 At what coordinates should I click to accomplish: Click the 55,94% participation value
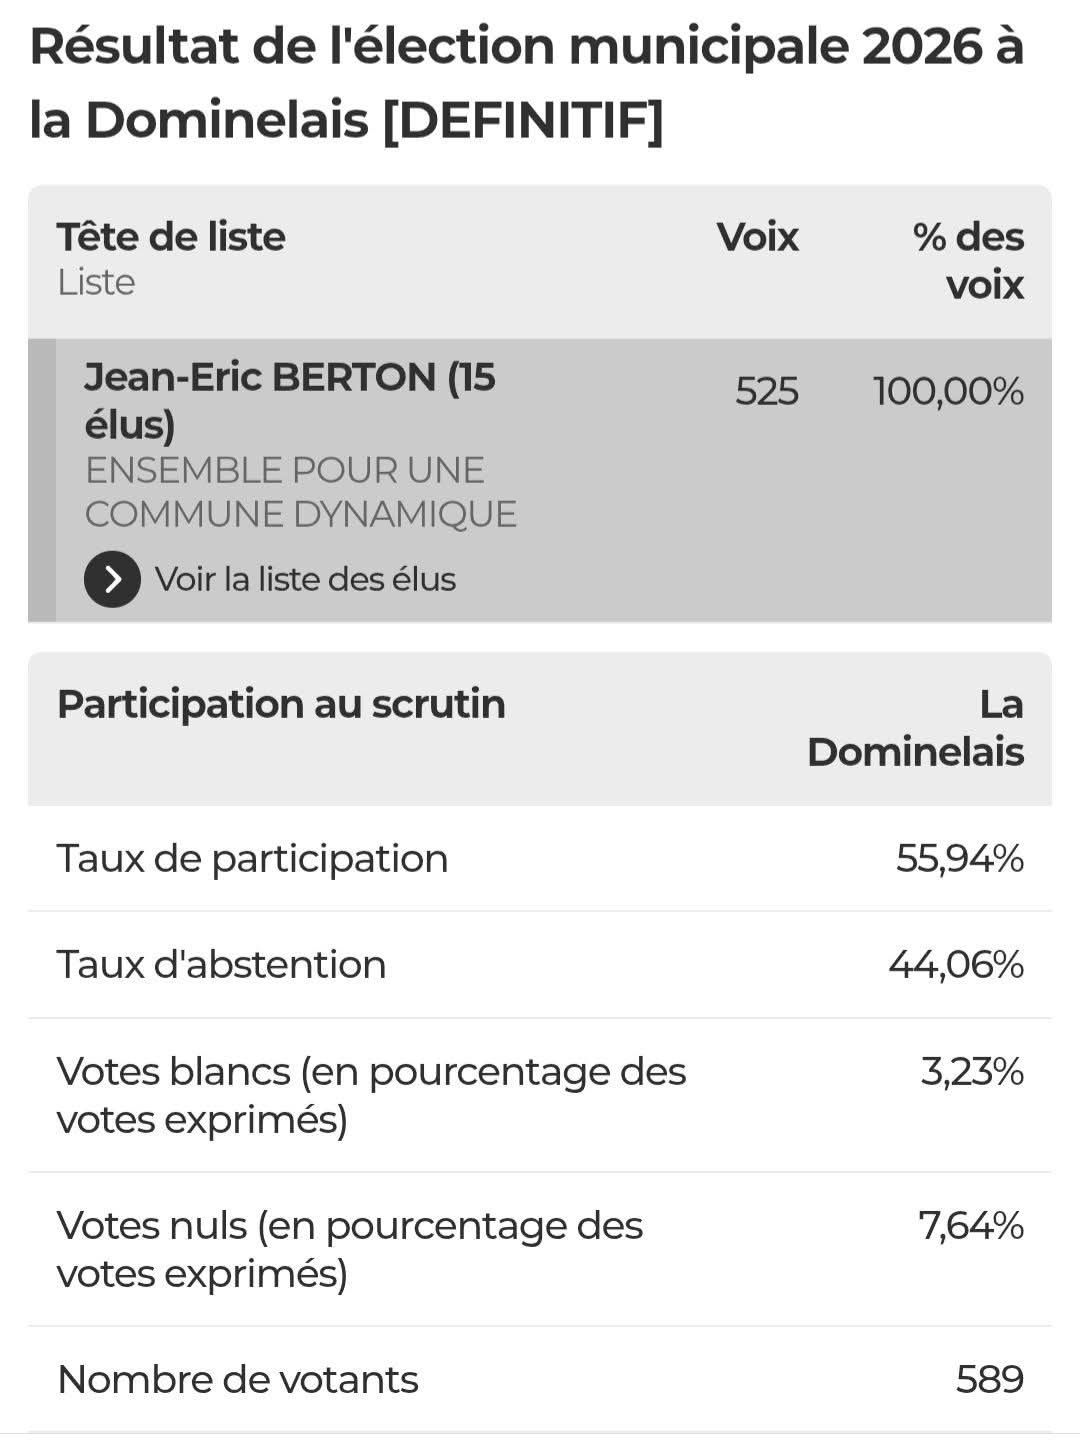click(959, 859)
